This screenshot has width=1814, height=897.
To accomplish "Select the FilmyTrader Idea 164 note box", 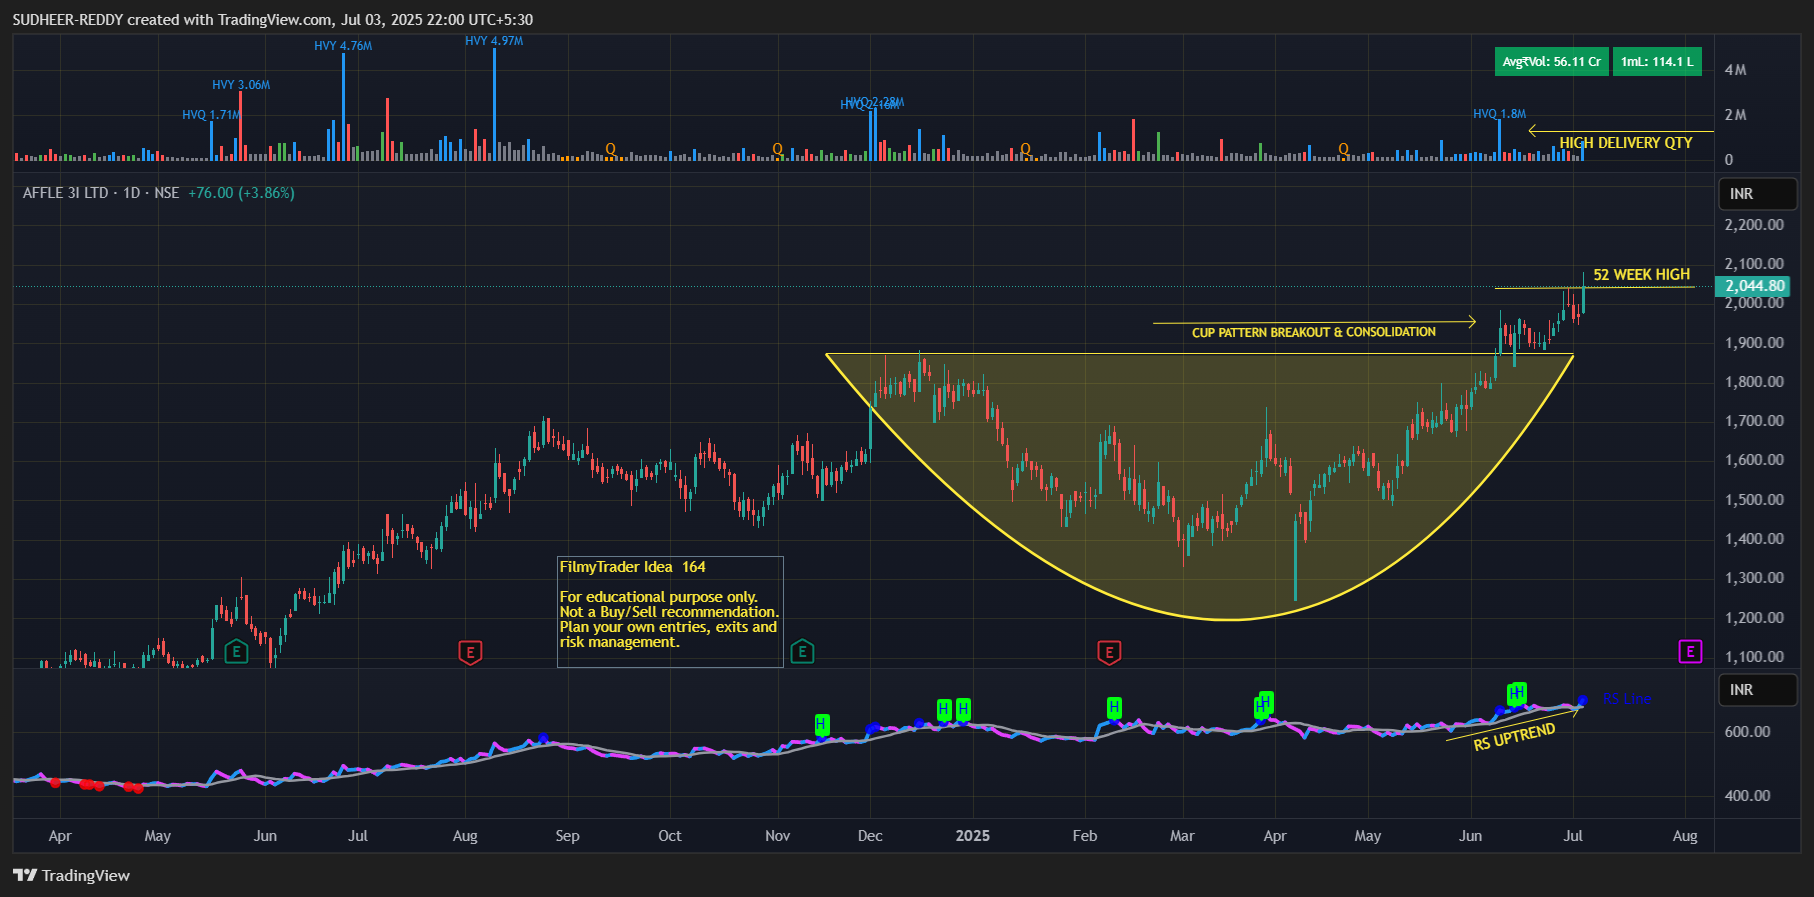I will [670, 611].
